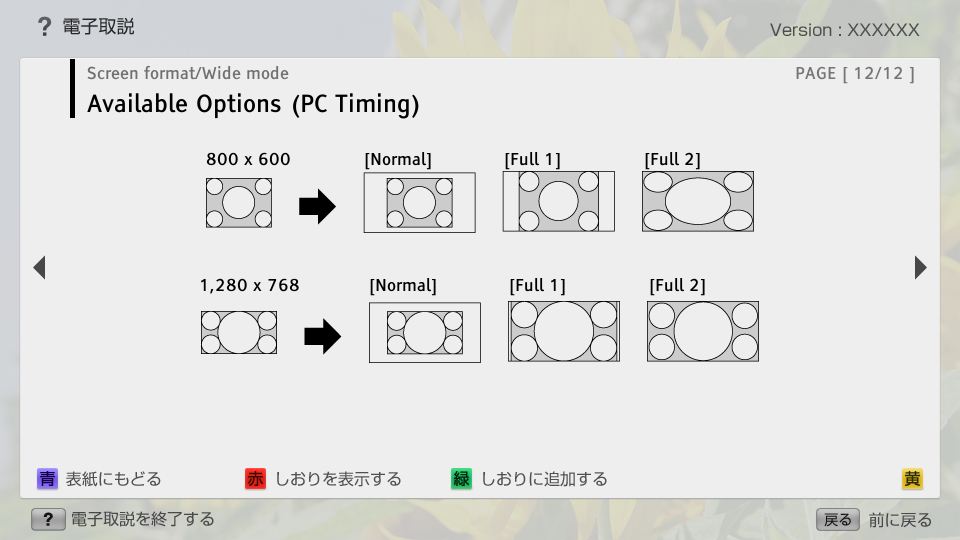Viewport: 960px width, 540px height.
Task: Click the red 赤 button icon
Action: 256,479
